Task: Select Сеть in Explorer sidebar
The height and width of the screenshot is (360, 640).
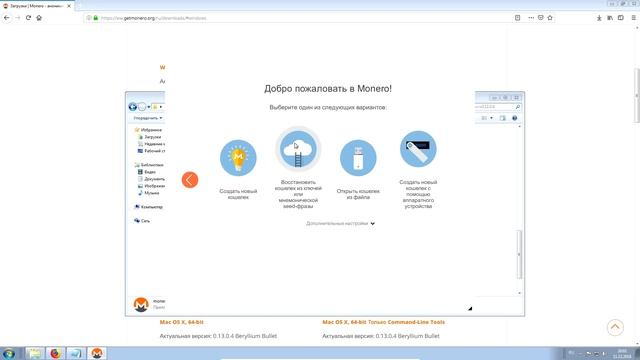Action: [x=142, y=221]
